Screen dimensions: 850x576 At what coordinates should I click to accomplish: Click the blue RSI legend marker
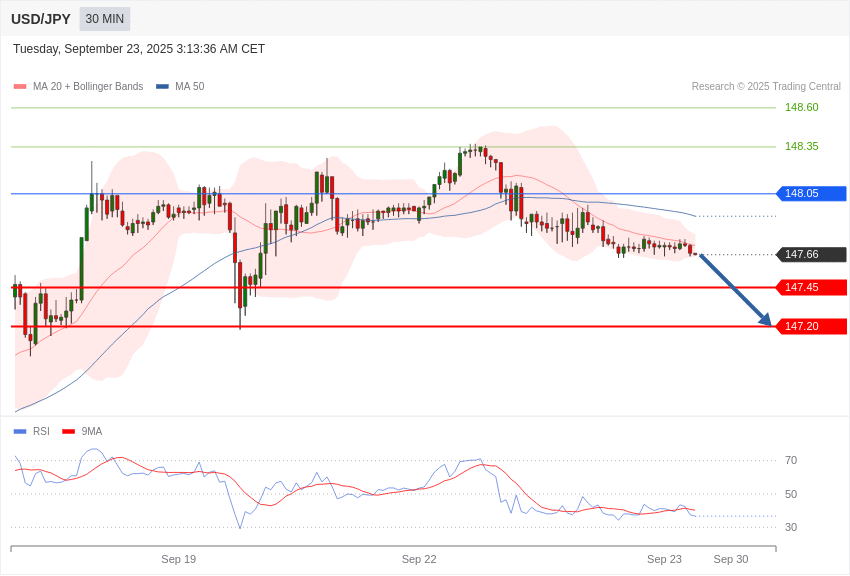coord(20,432)
